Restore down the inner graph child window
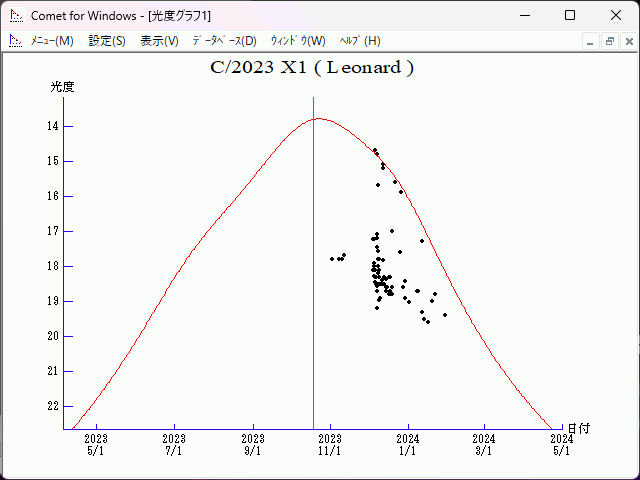The image size is (640, 480). coord(609,41)
